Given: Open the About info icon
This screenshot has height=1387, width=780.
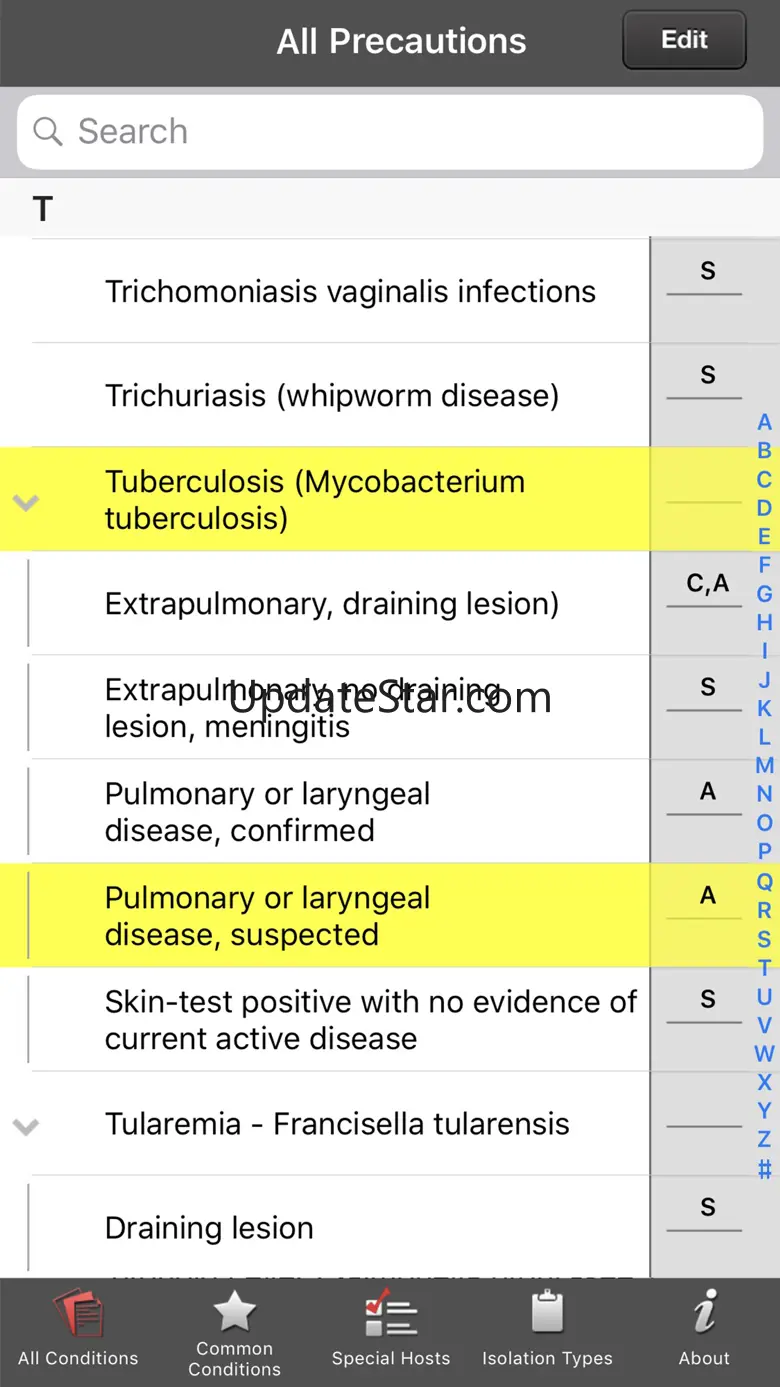Looking at the screenshot, I should click(x=705, y=1311).
